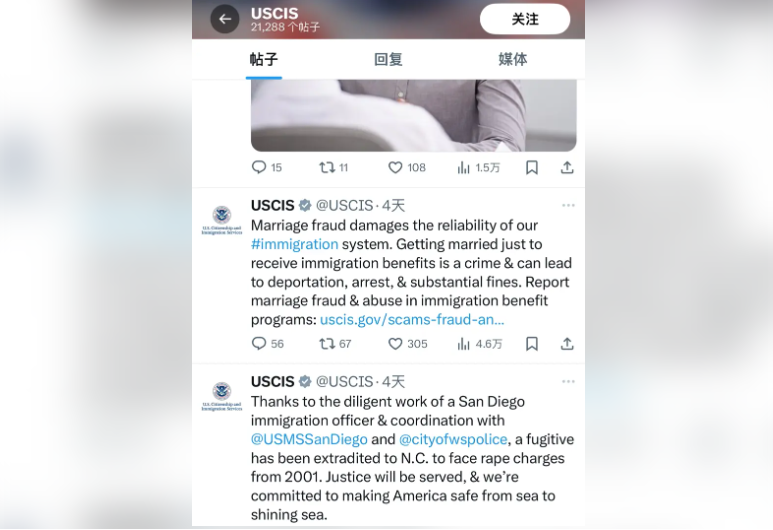Open the 回复 tab
The height and width of the screenshot is (530, 773).
point(388,59)
